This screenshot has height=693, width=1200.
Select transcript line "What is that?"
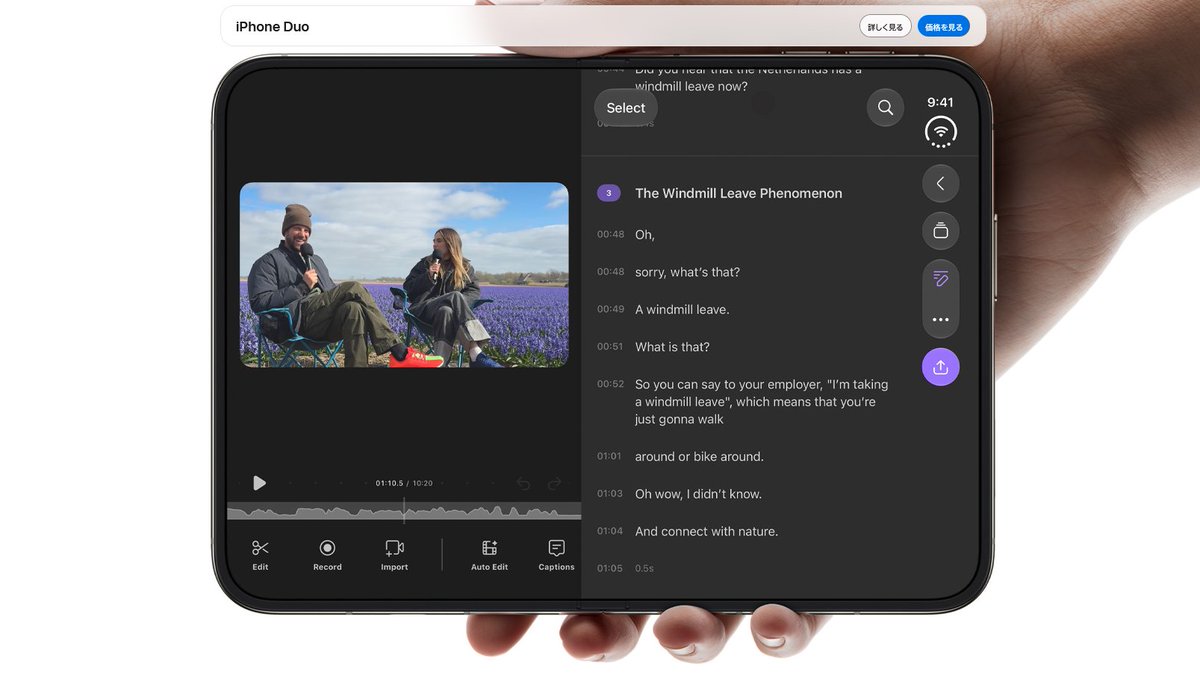672,347
